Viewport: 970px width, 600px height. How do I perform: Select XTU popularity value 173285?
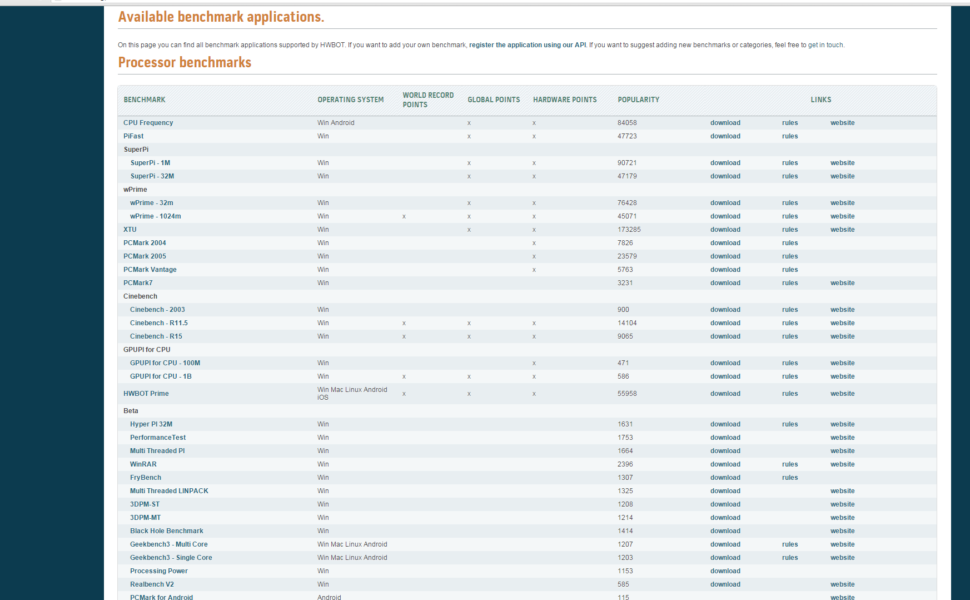629,229
